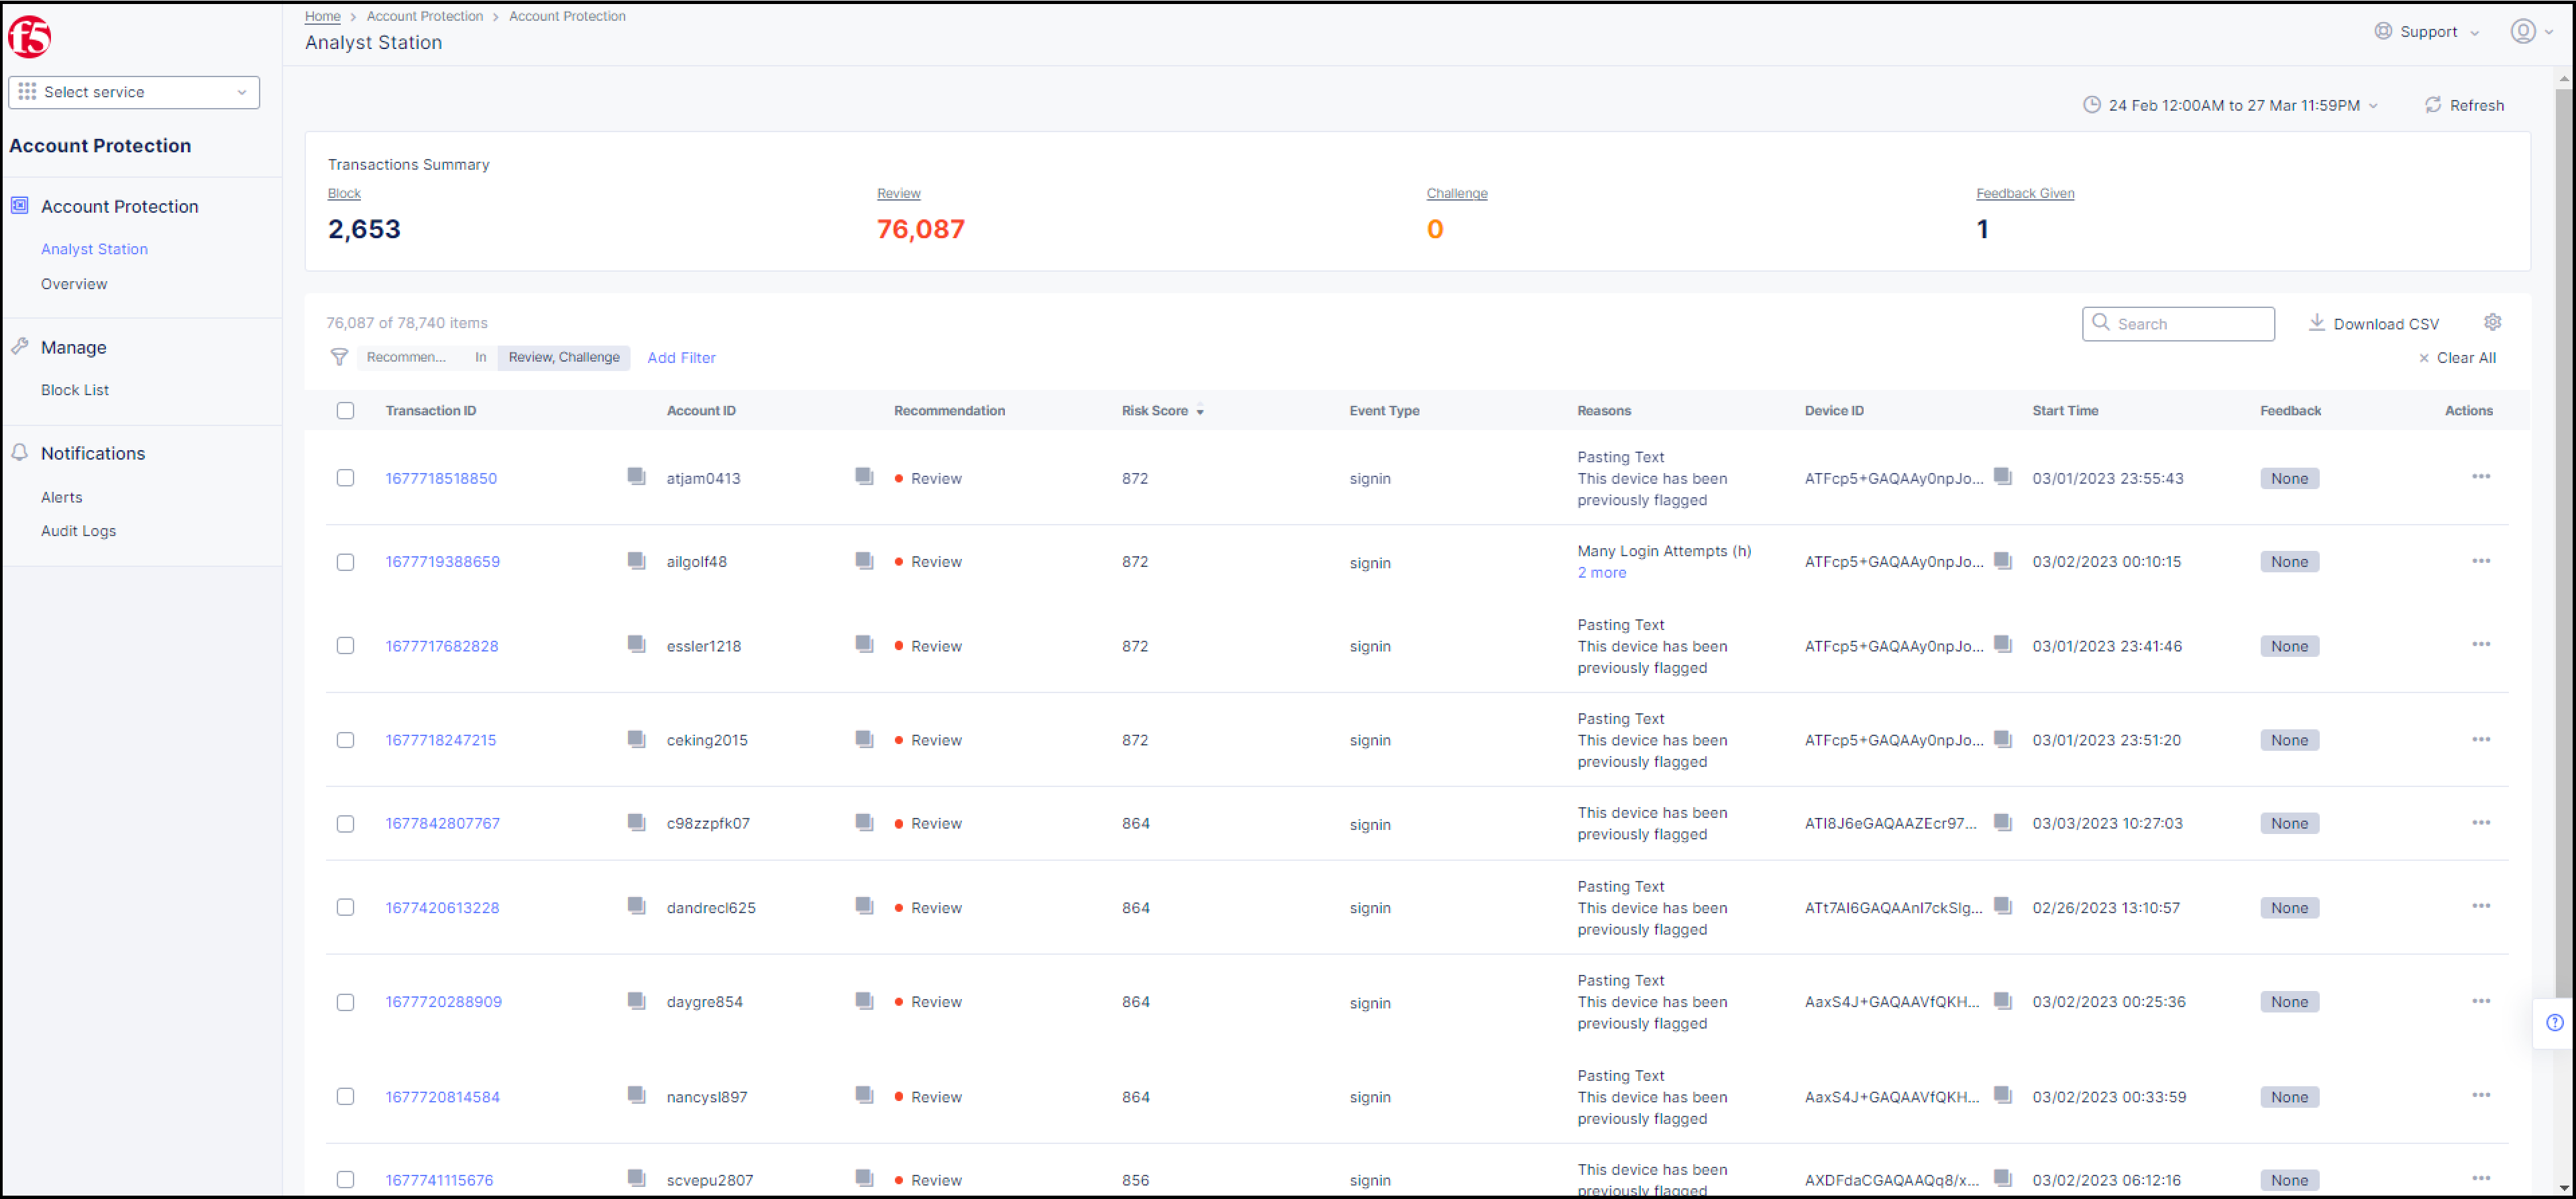Click the filter funnel icon
This screenshot has height=1199, width=2576.
[x=339, y=357]
